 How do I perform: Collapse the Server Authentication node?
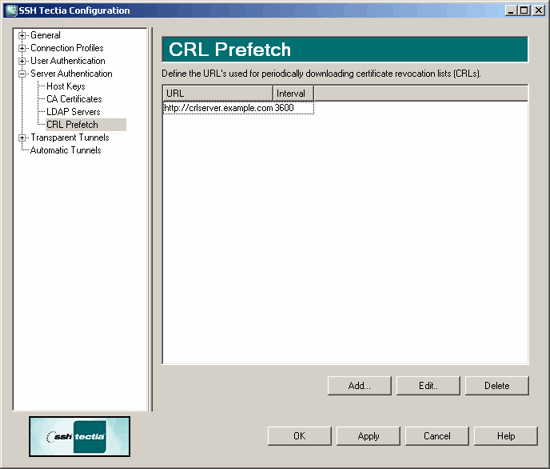(x=22, y=74)
